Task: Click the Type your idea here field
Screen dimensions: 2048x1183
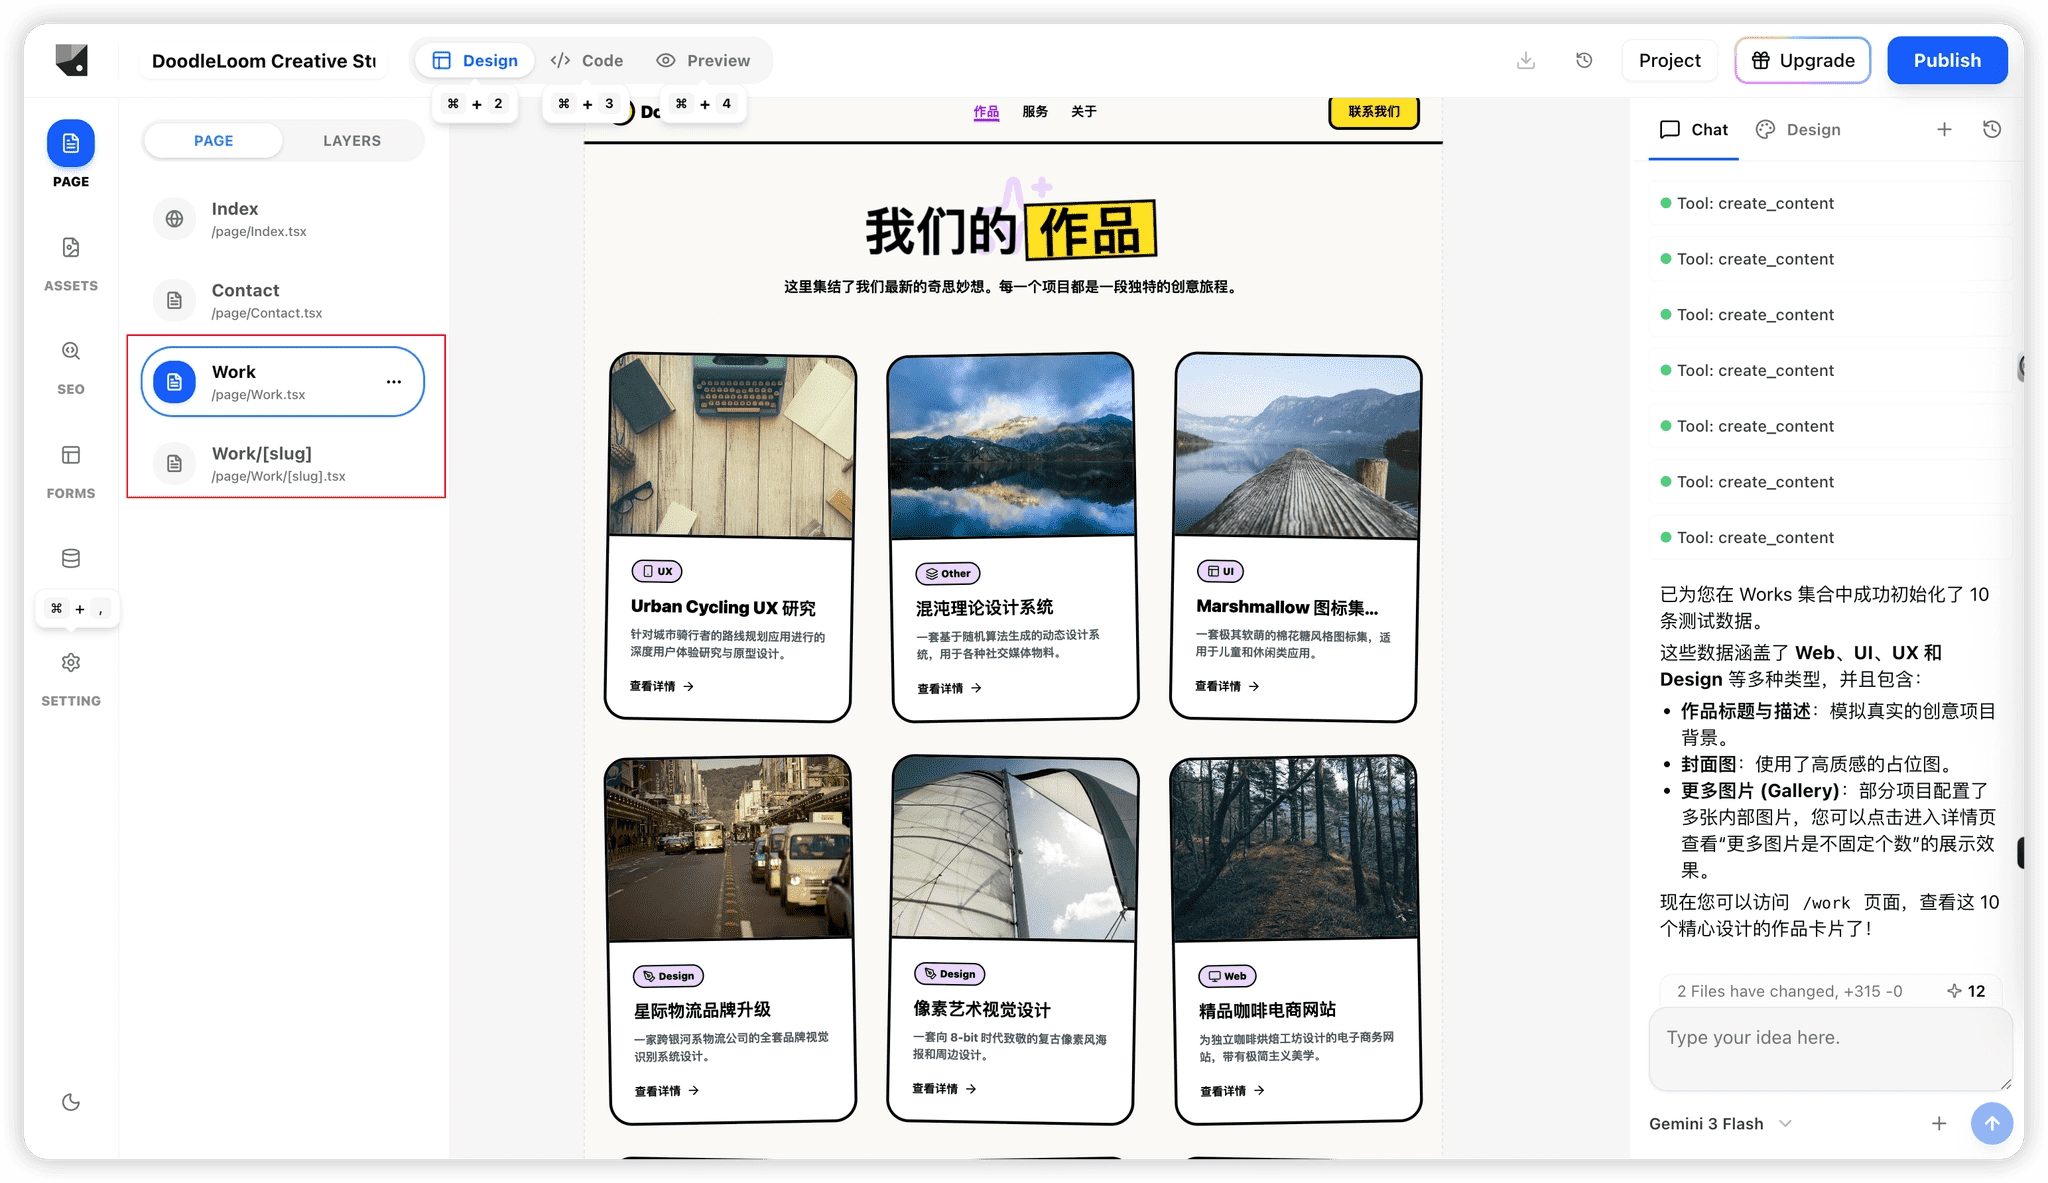Action: coord(1829,1048)
